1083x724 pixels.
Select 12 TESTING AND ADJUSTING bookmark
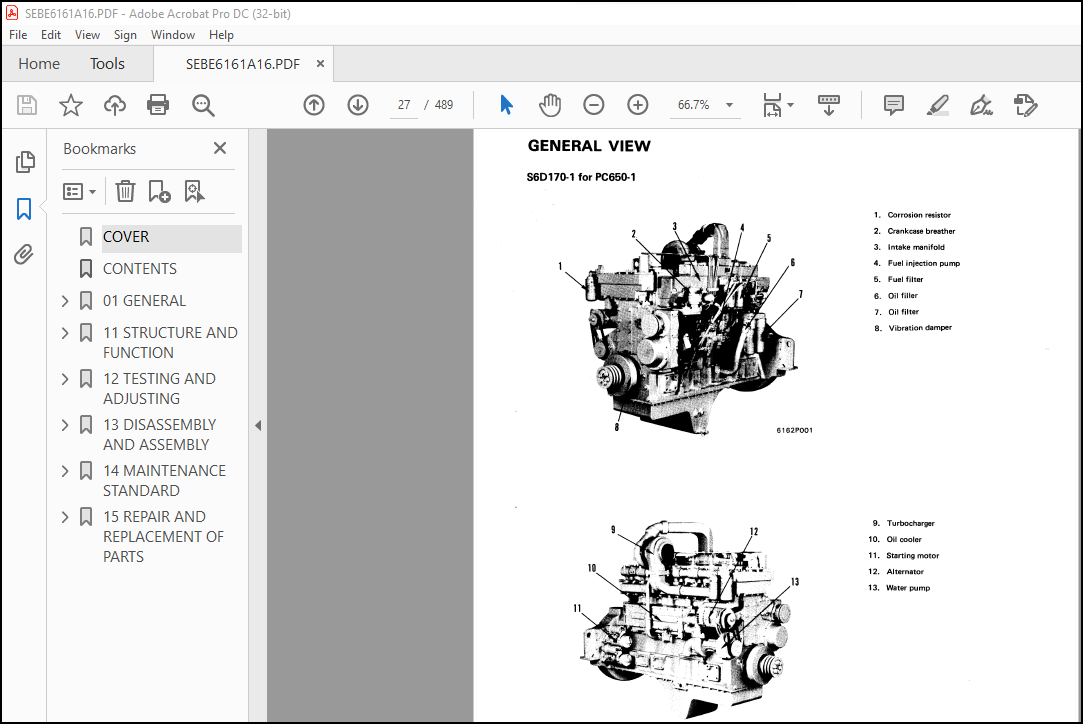coord(159,389)
